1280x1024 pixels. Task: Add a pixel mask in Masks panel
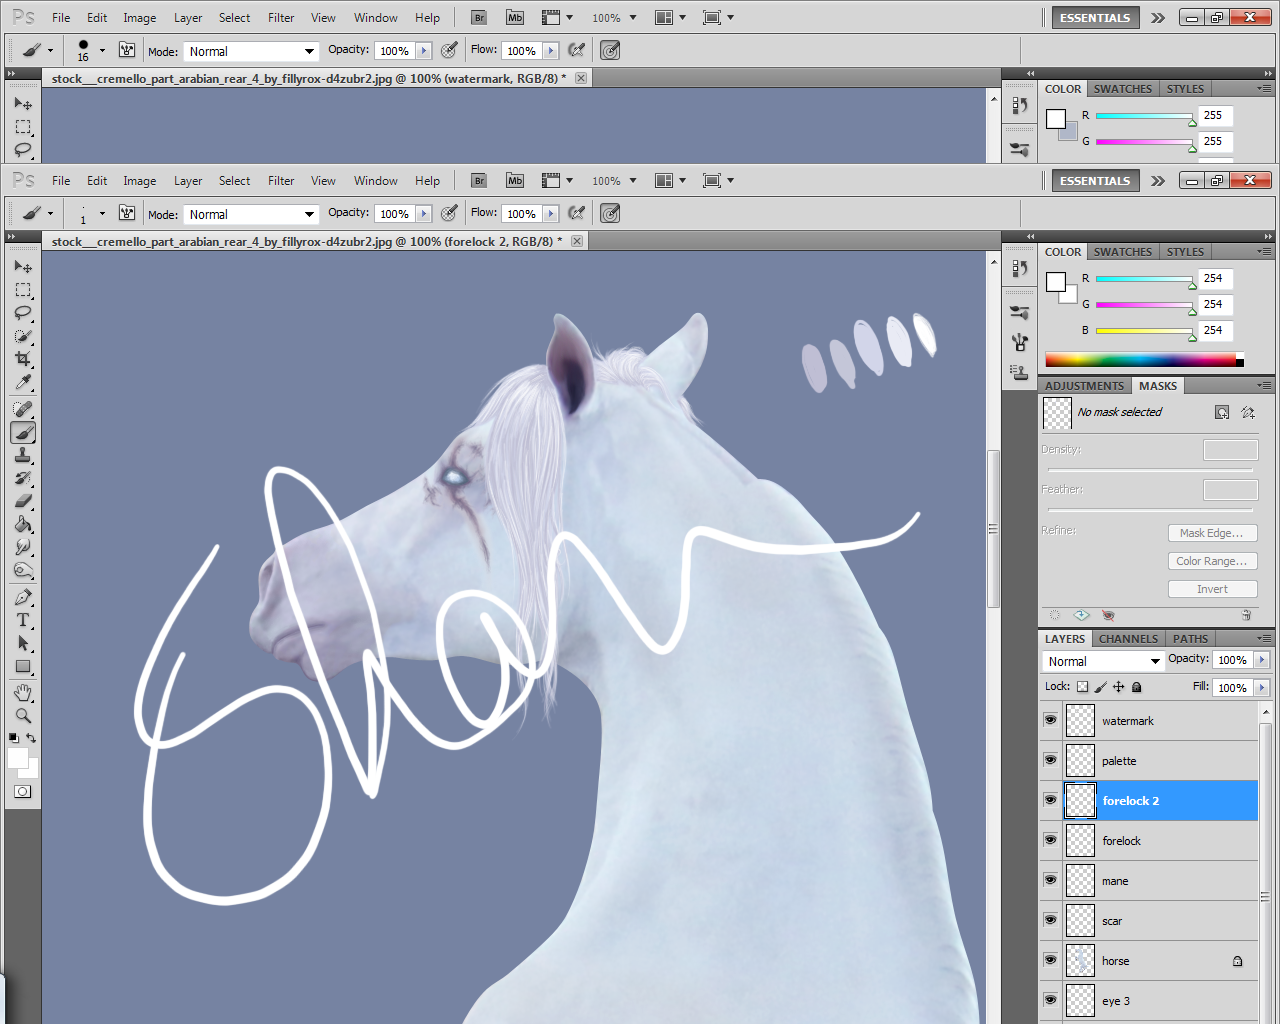point(1222,412)
